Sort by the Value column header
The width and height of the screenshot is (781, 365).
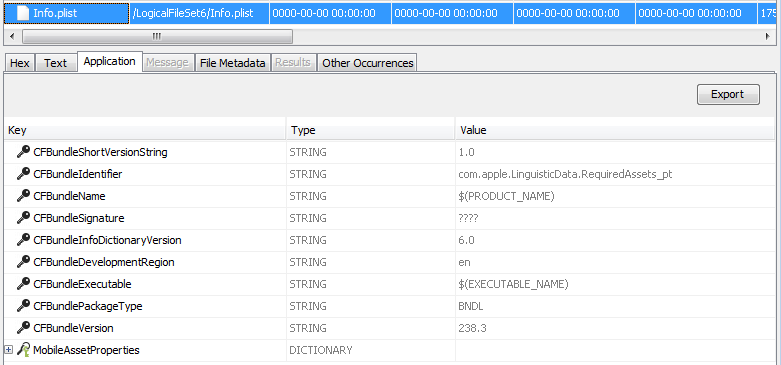pos(615,130)
